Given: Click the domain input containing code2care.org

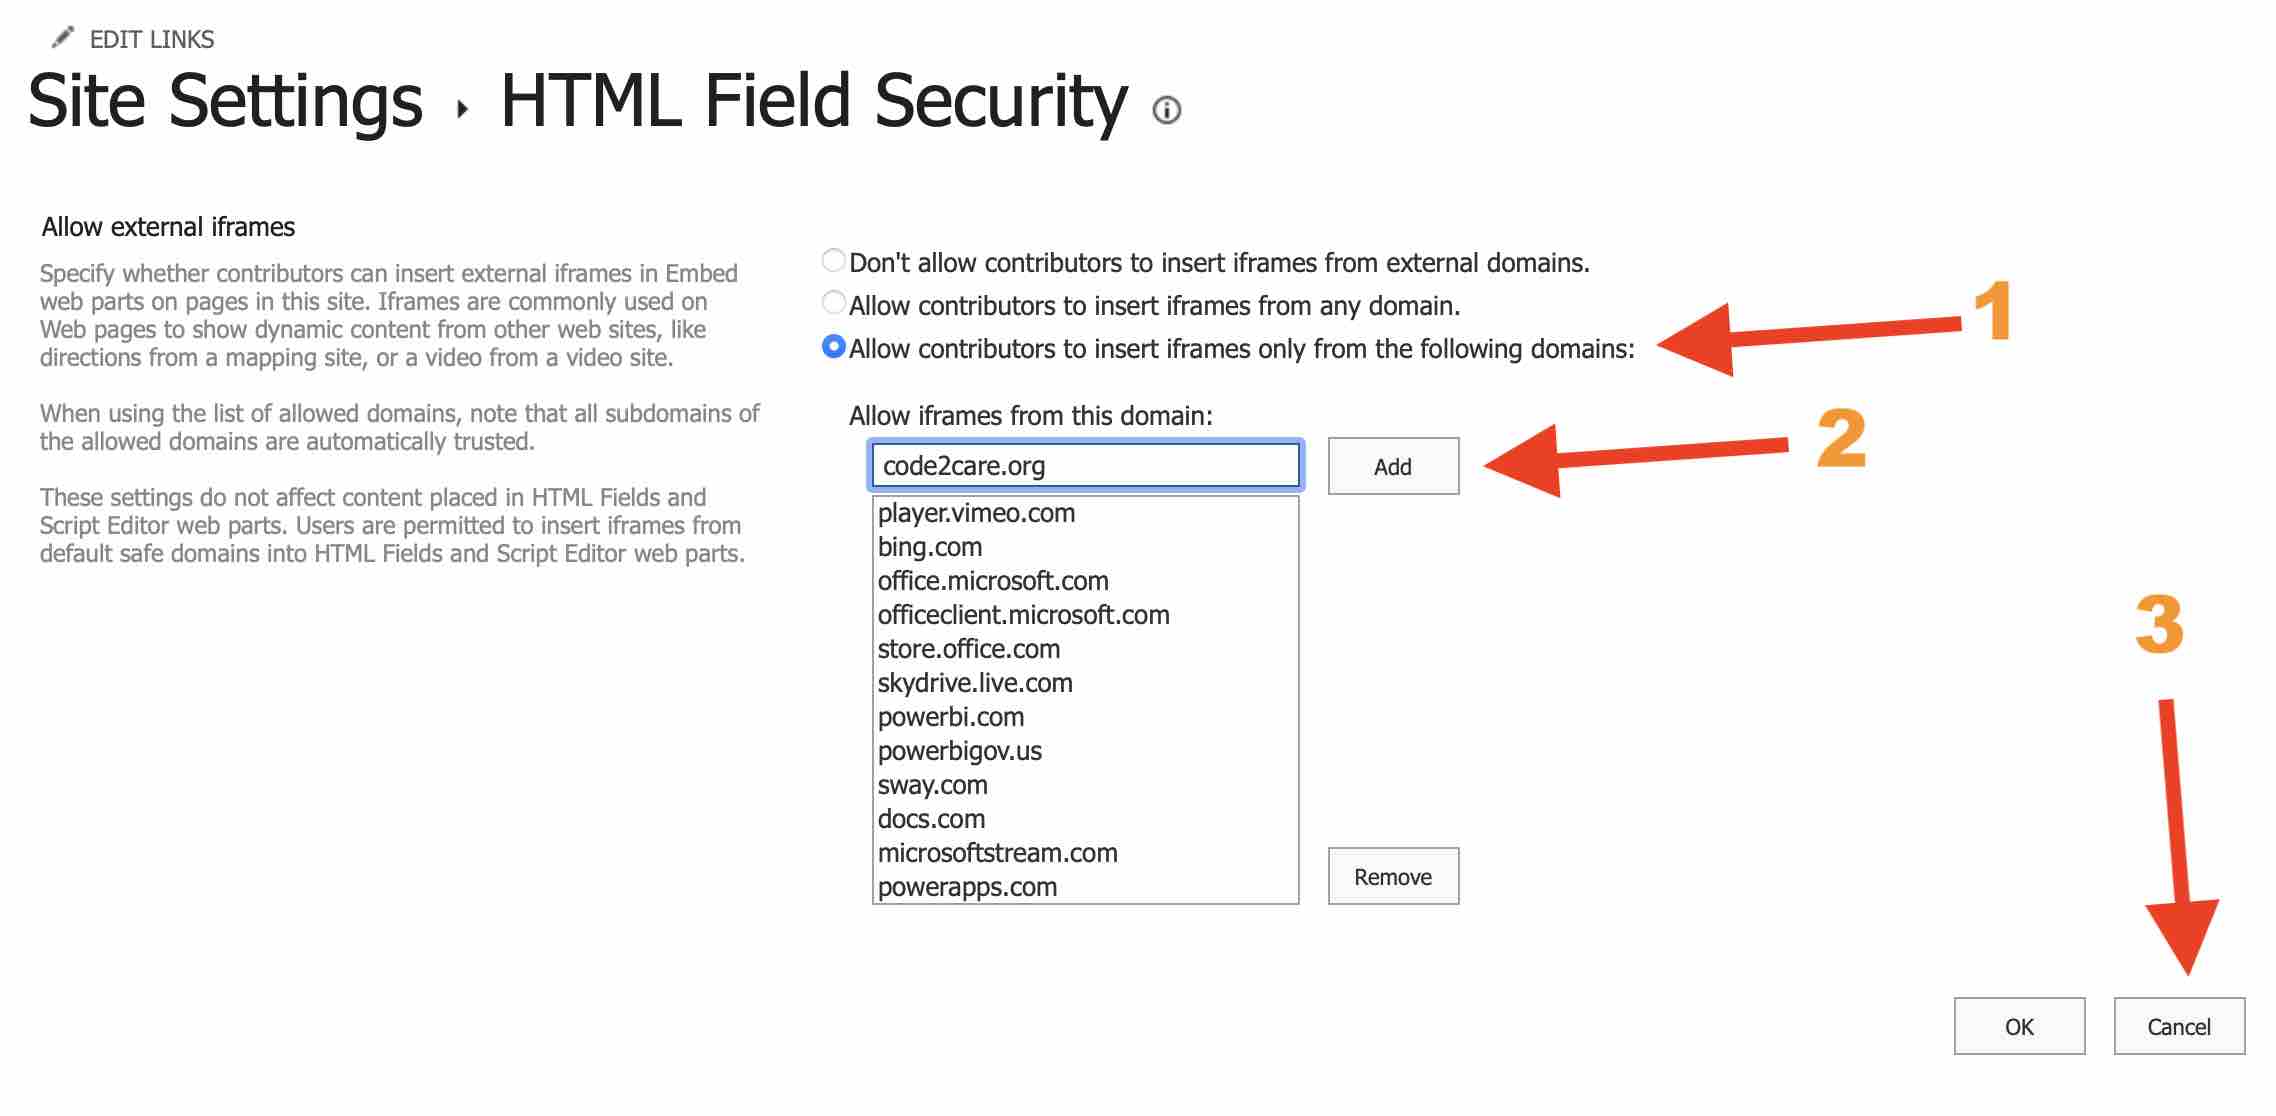Looking at the screenshot, I should [1085, 465].
